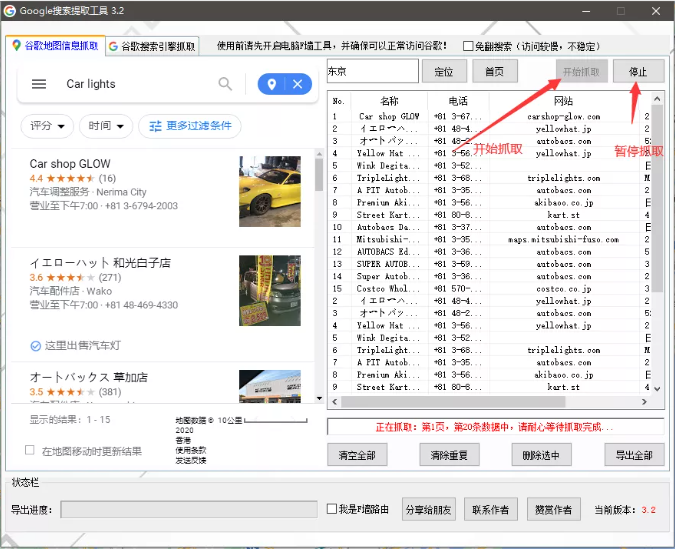
Task: Select table row 1 Car shop GLOW
Action: point(490,116)
